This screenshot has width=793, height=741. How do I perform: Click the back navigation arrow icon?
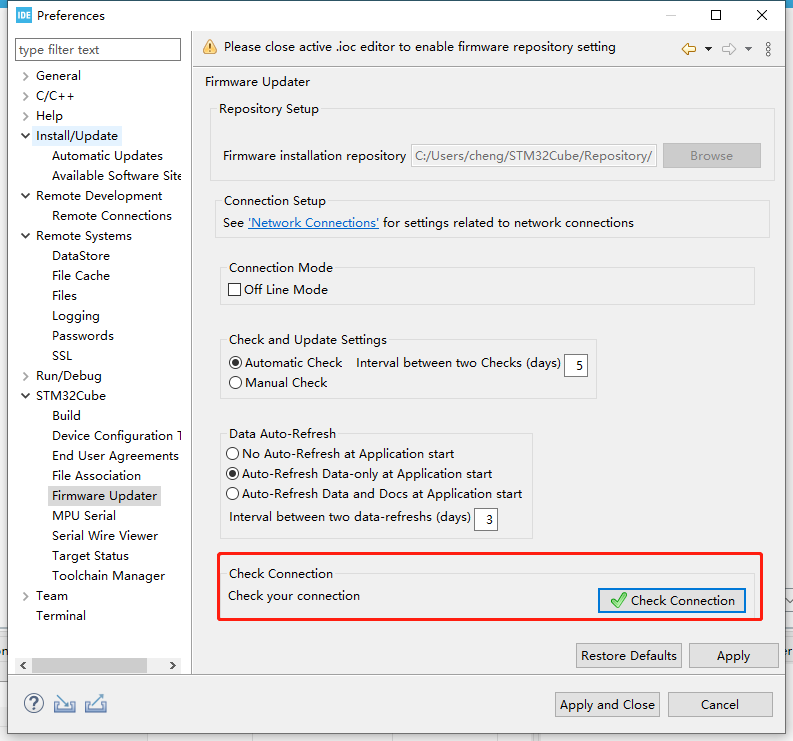(x=688, y=49)
